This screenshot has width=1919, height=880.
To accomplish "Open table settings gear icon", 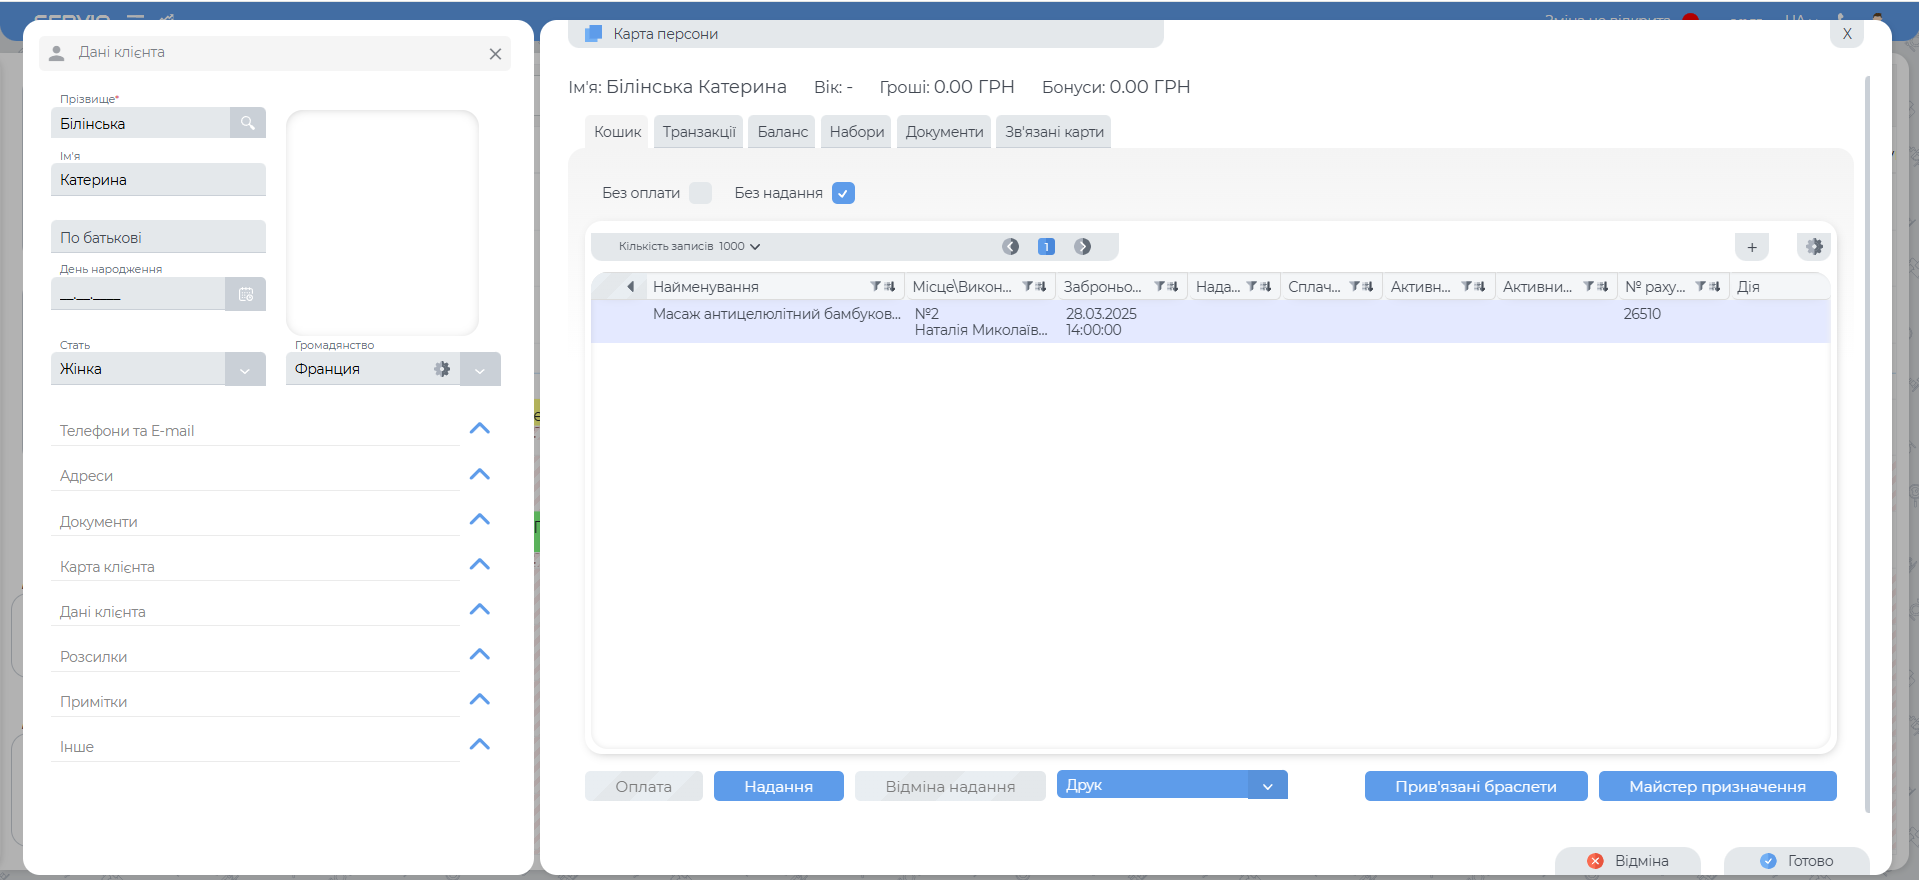I will [1814, 247].
